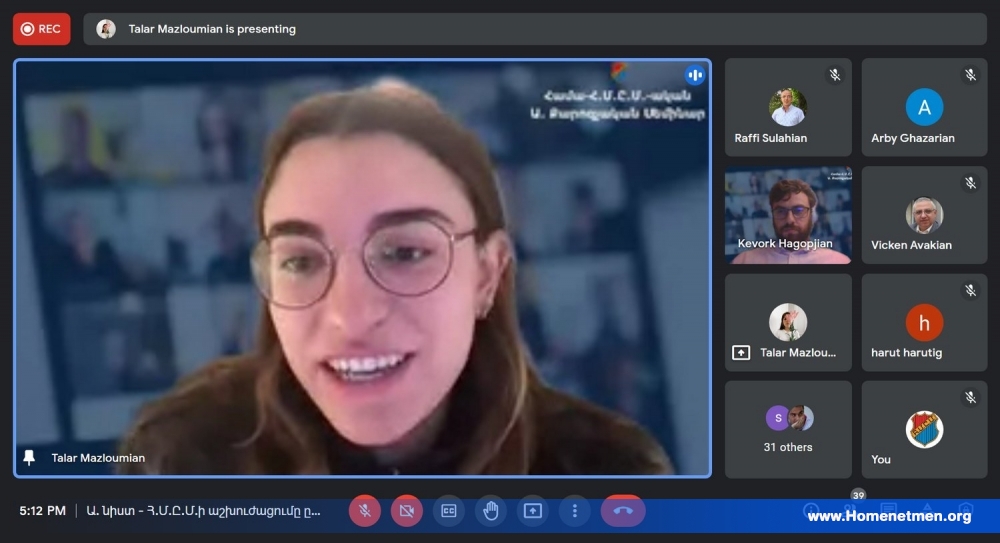The width and height of the screenshot is (1000, 543).
Task: Click the pin icon beside Talar Mazloumian
Action: pos(29,457)
